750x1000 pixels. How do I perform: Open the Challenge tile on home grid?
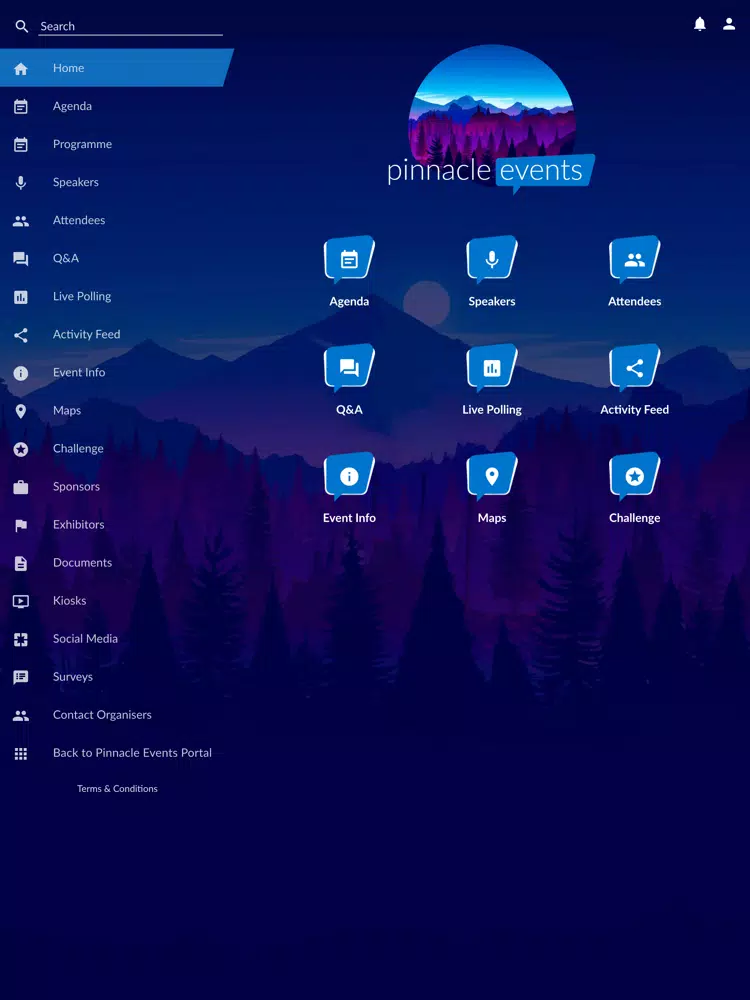coord(635,489)
